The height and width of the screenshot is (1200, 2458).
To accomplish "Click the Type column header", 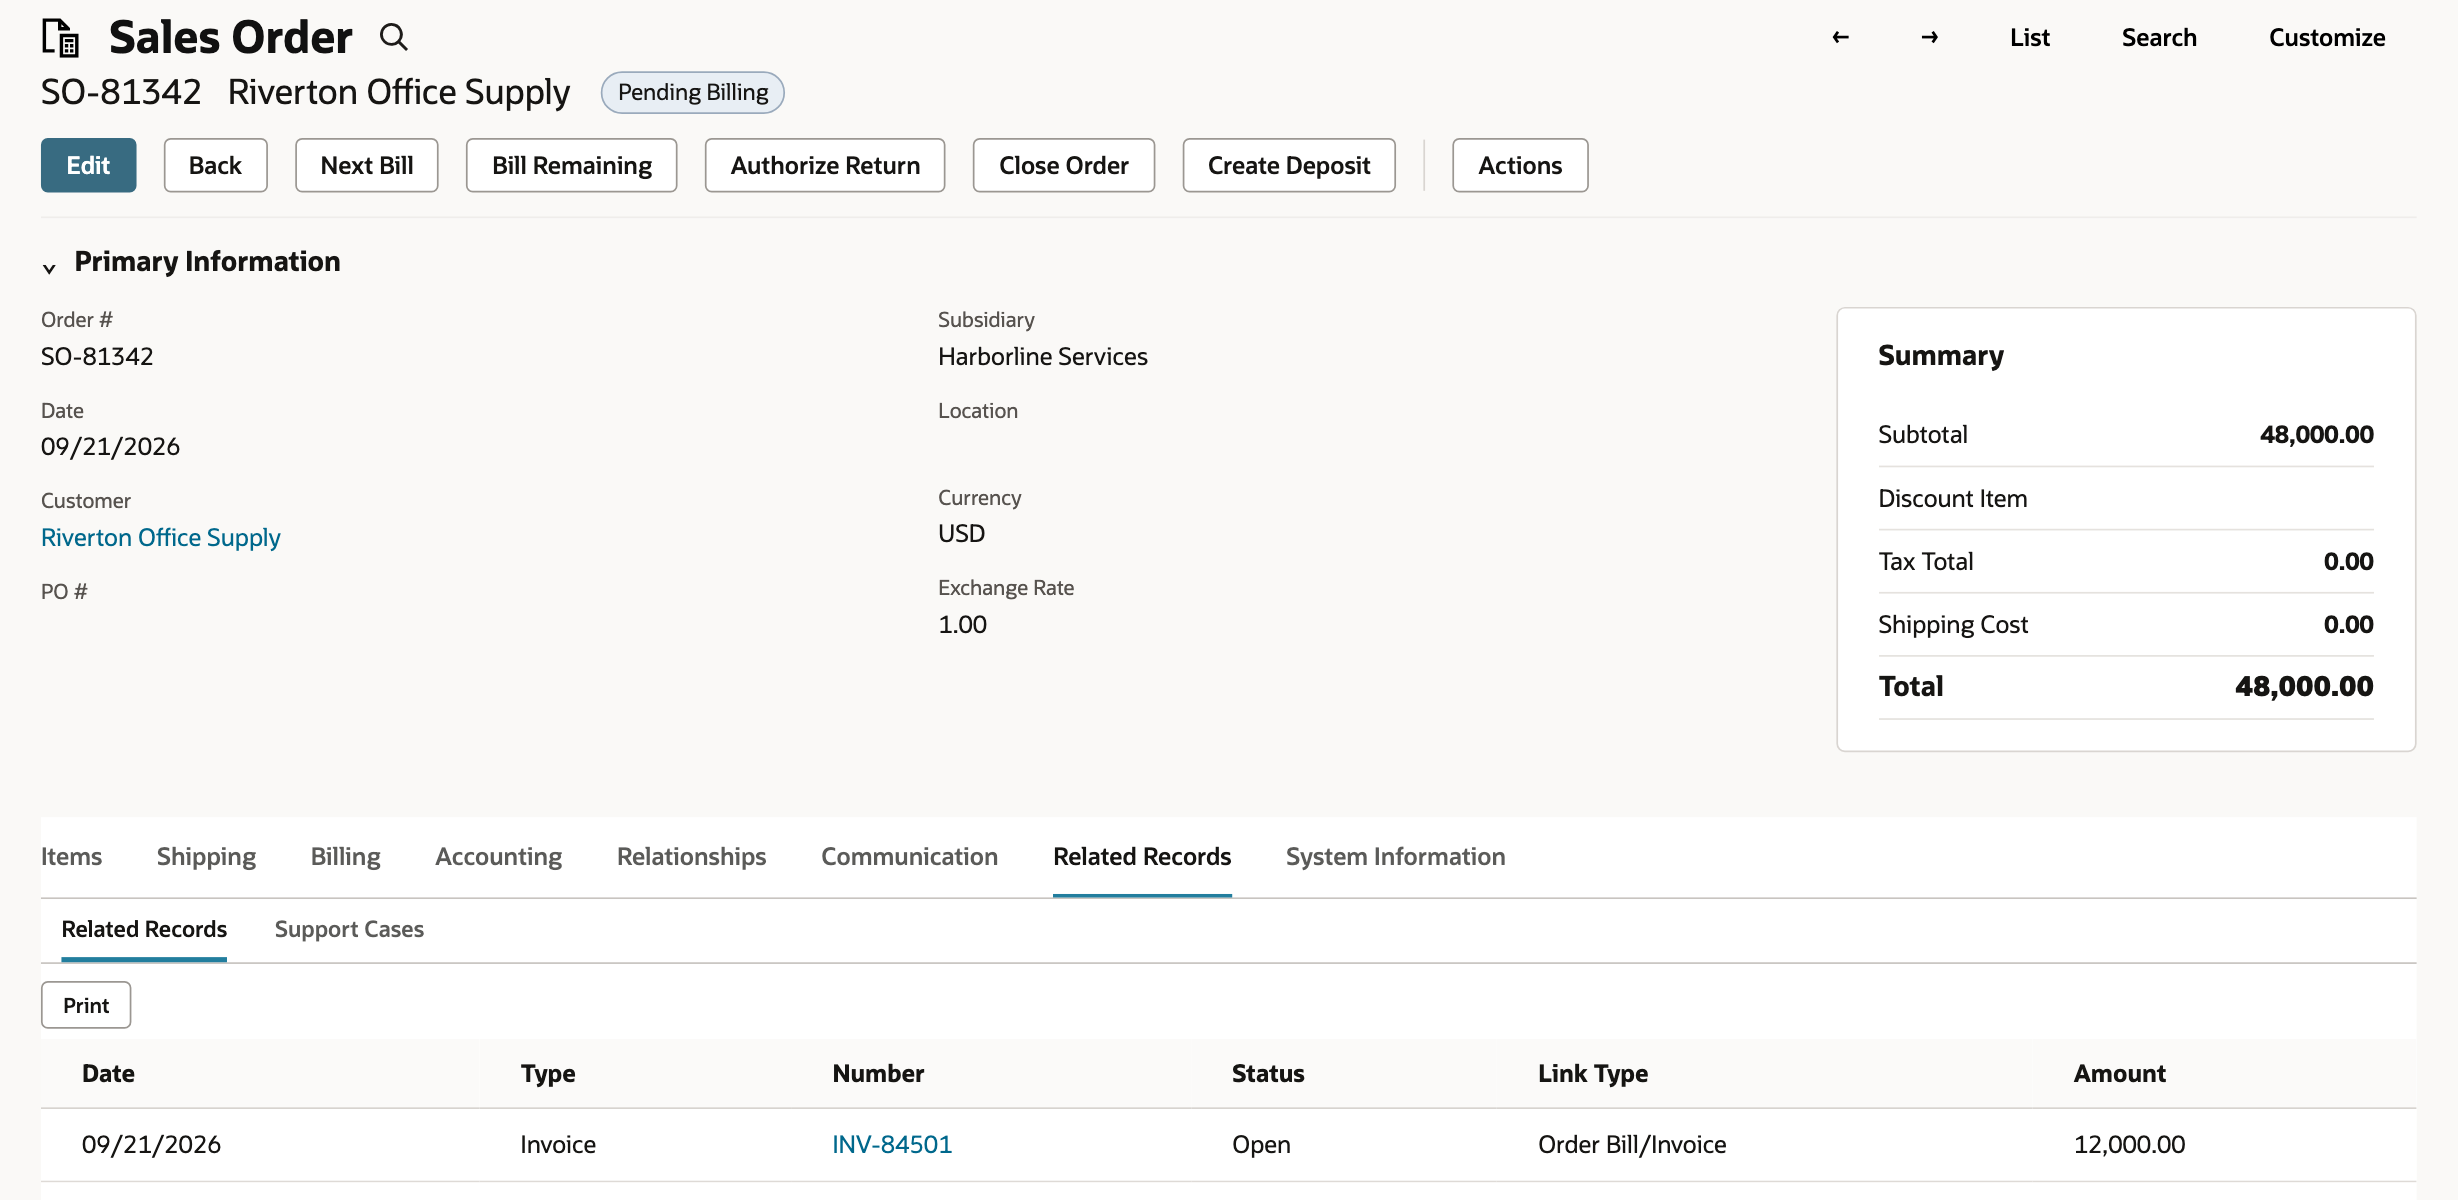I will click(x=548, y=1073).
